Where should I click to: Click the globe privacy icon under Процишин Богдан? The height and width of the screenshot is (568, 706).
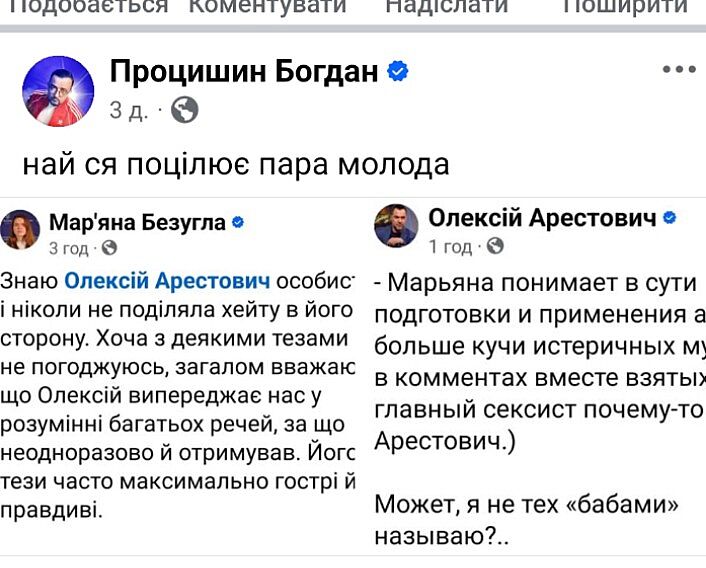(184, 110)
